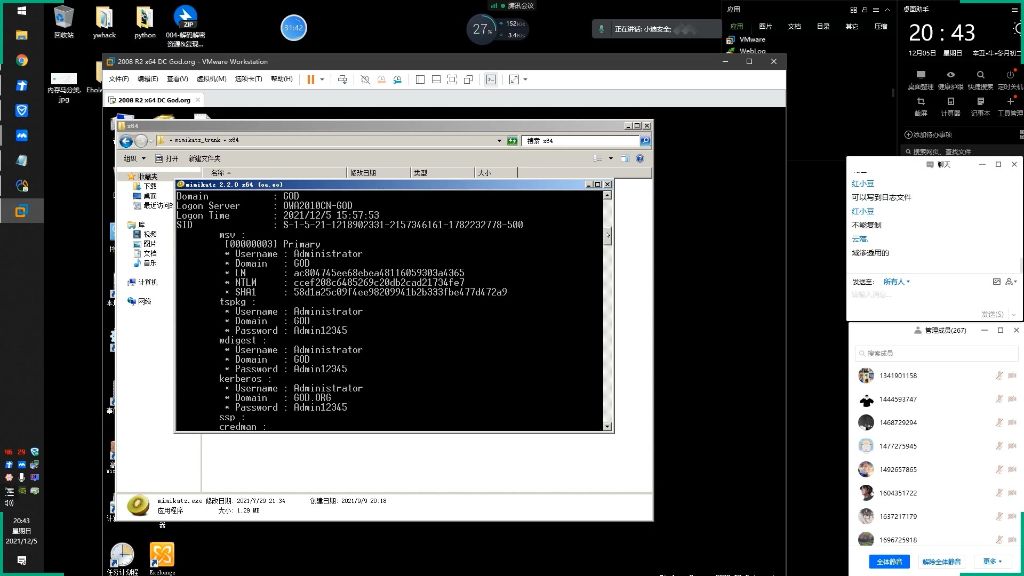Click the Explorer help question mark icon
Screen dimensions: 1024x576
pyautogui.click(x=640, y=158)
